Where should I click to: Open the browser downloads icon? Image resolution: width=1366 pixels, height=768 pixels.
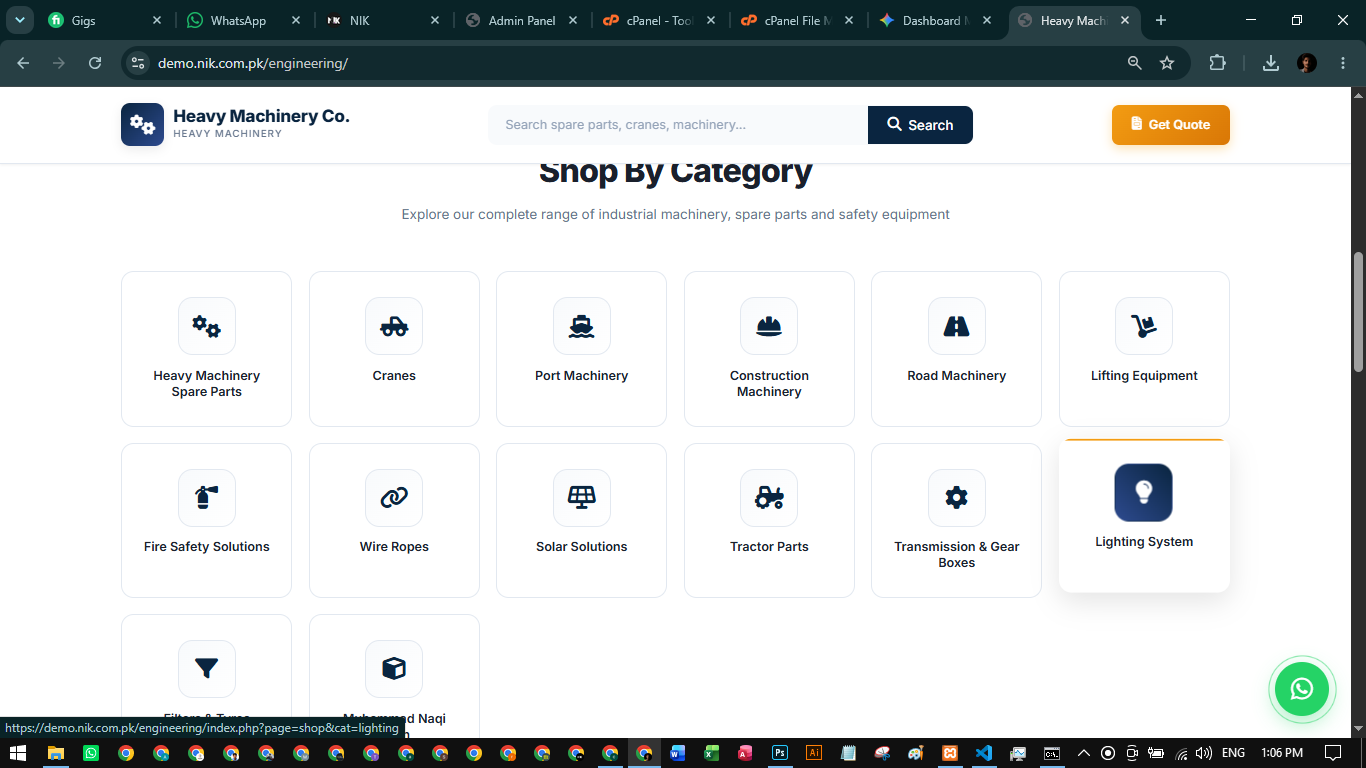[1271, 63]
